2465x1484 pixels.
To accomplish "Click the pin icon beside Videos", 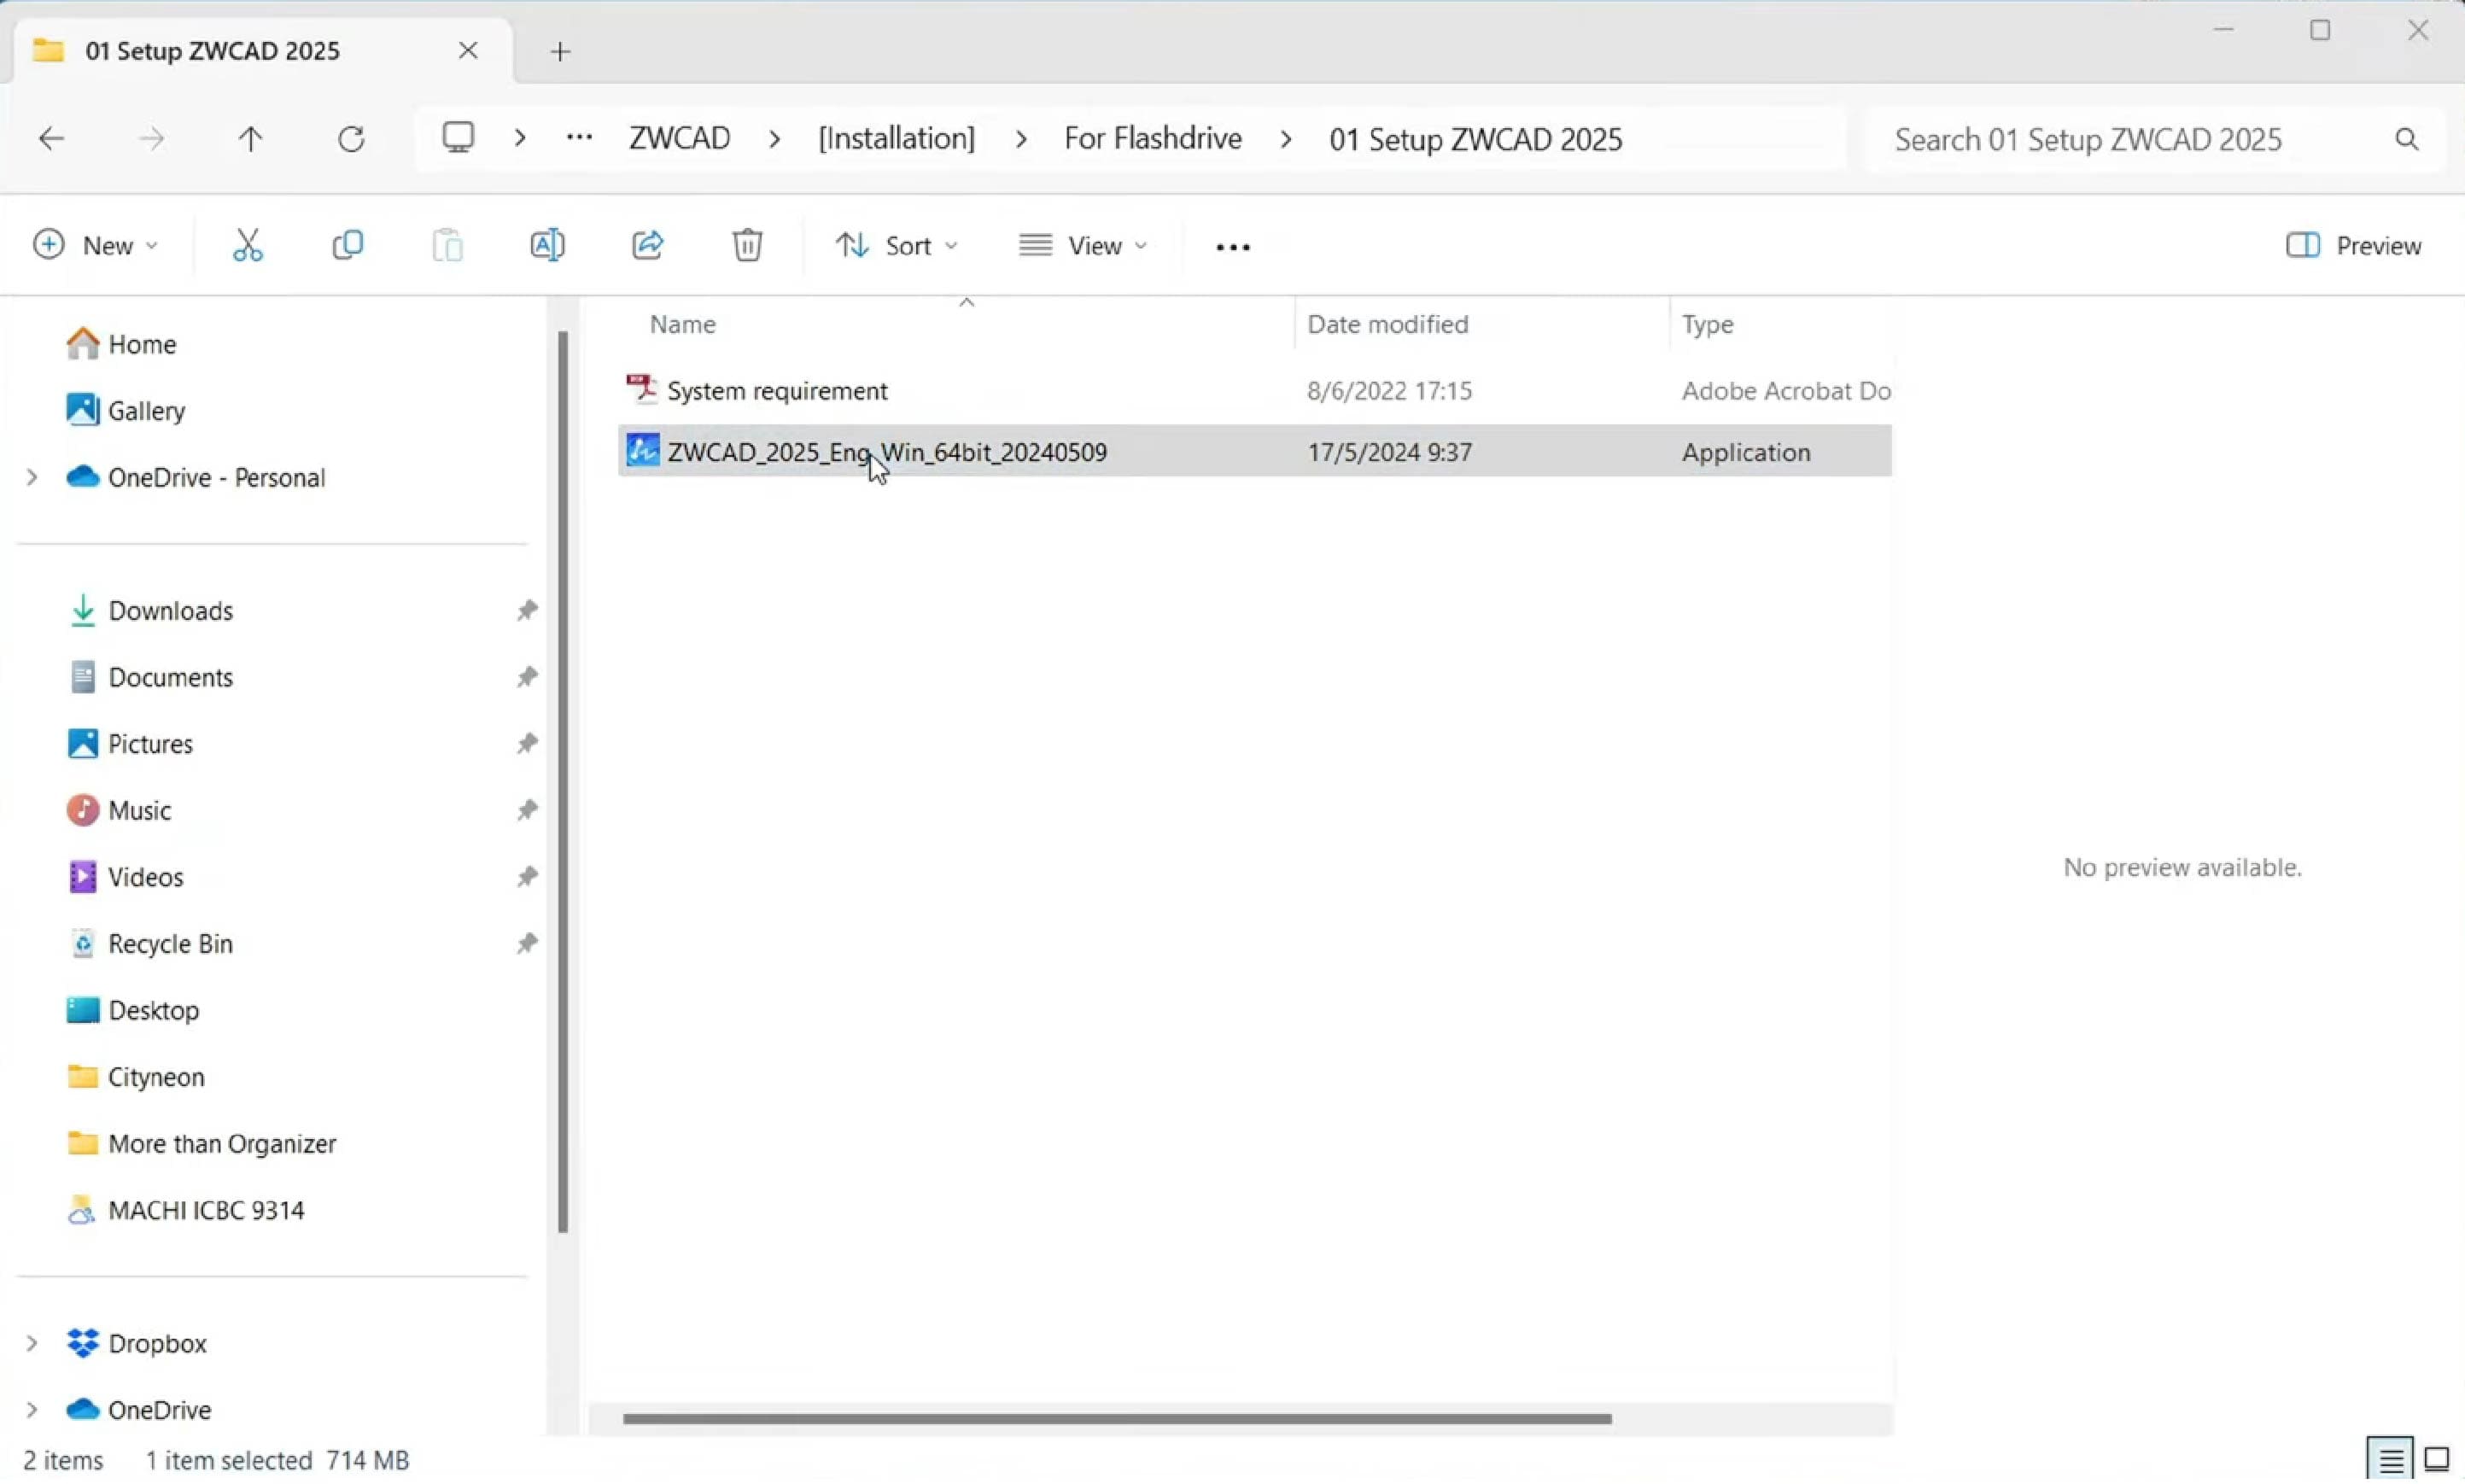I will point(527,876).
